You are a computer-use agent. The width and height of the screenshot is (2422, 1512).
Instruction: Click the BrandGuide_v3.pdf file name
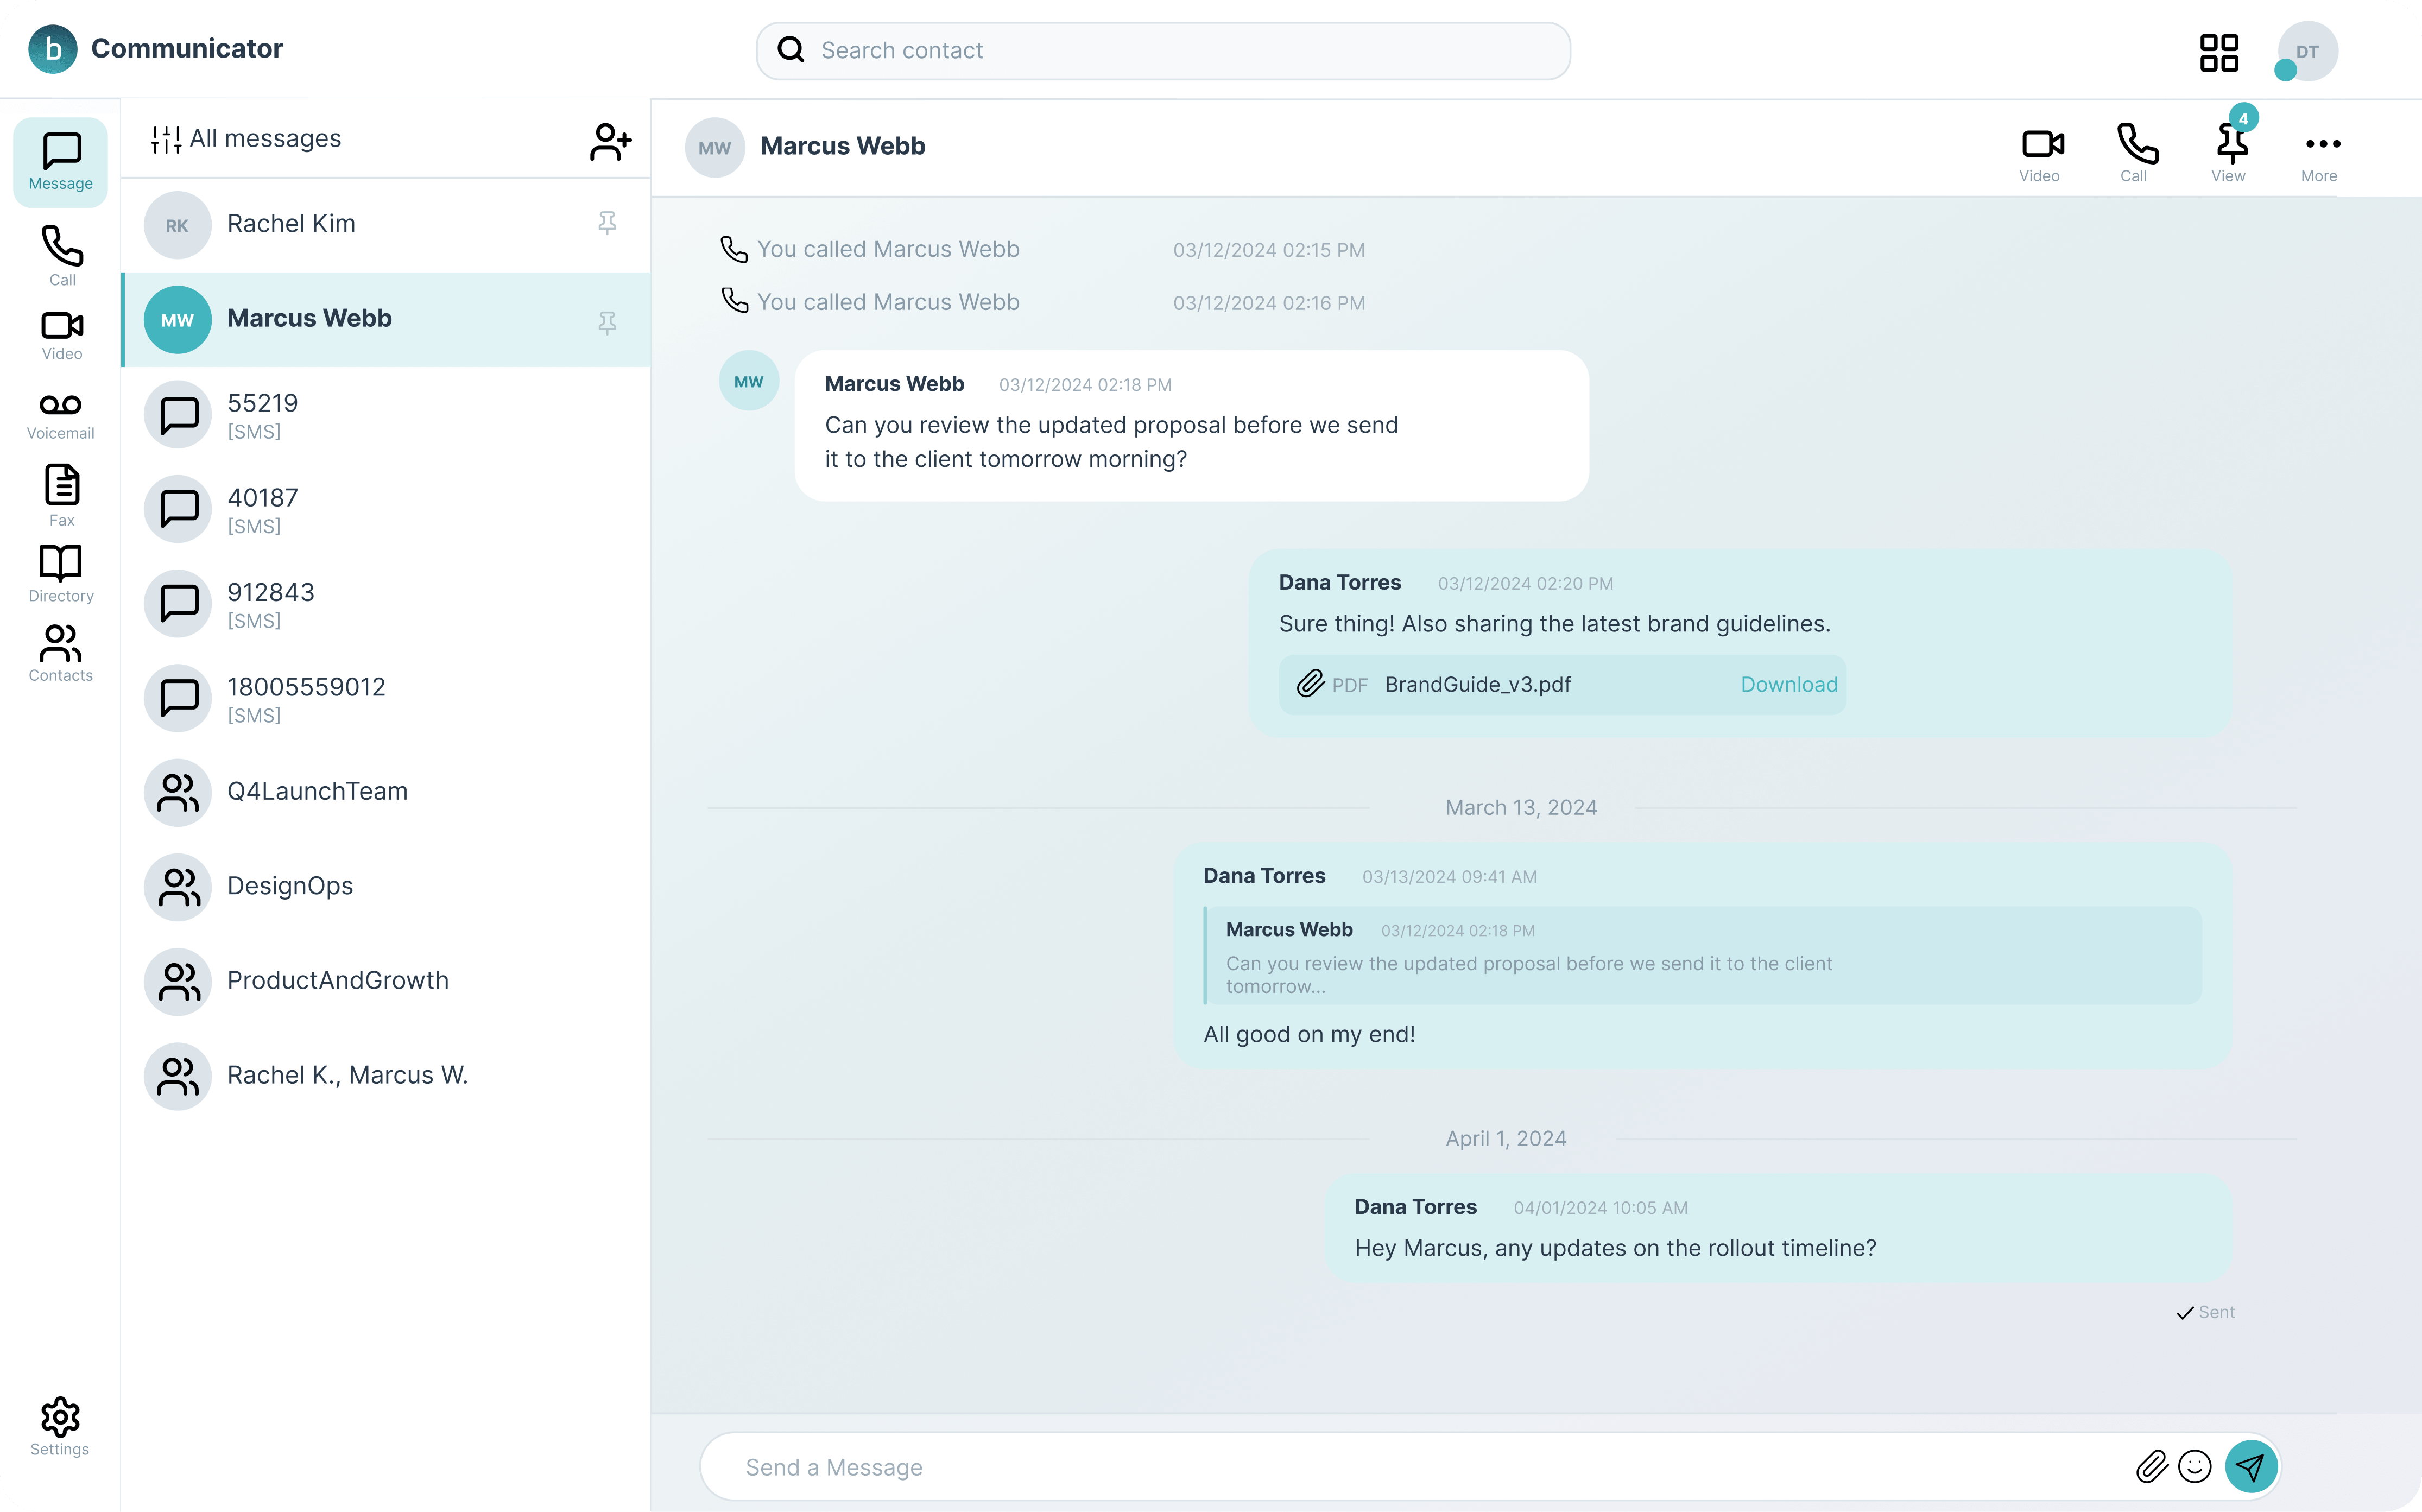click(x=1478, y=685)
